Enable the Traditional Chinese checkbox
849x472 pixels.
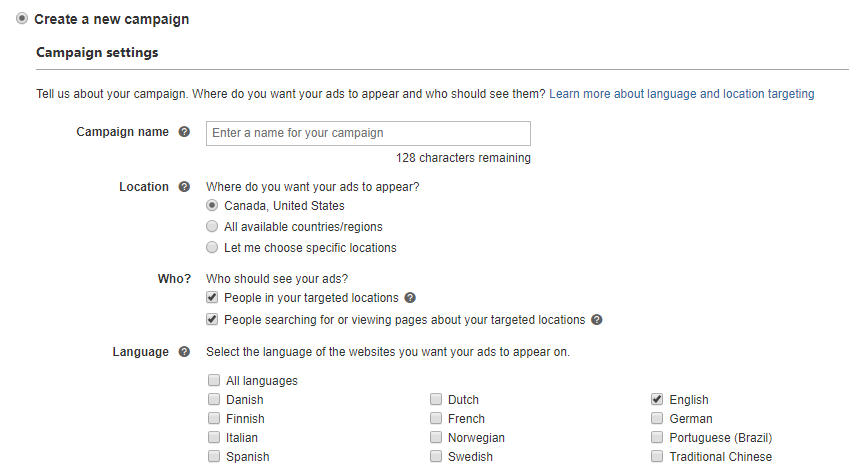[657, 456]
